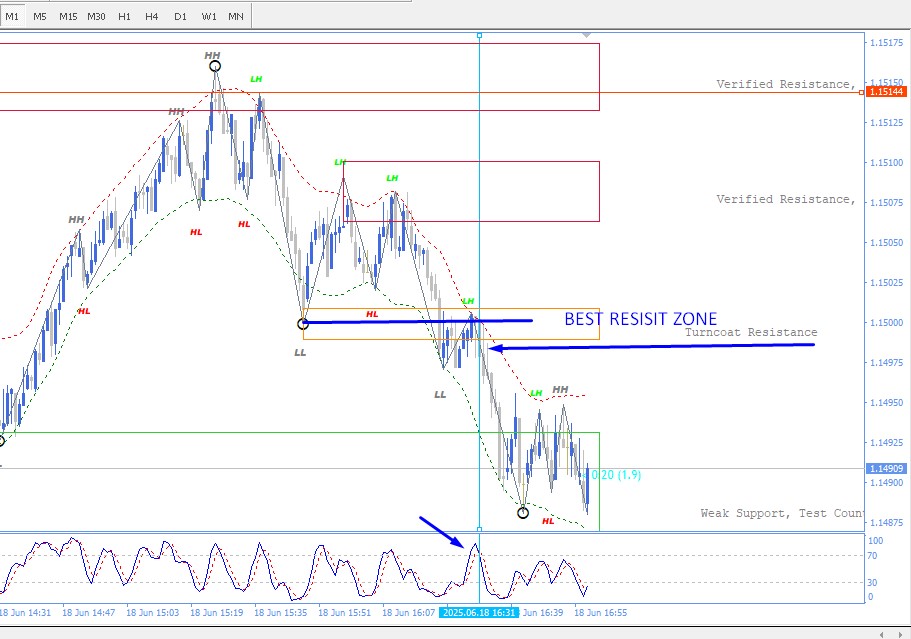This screenshot has width=911, height=639.
Task: Choose the MN monthly timeframe
Action: point(236,17)
